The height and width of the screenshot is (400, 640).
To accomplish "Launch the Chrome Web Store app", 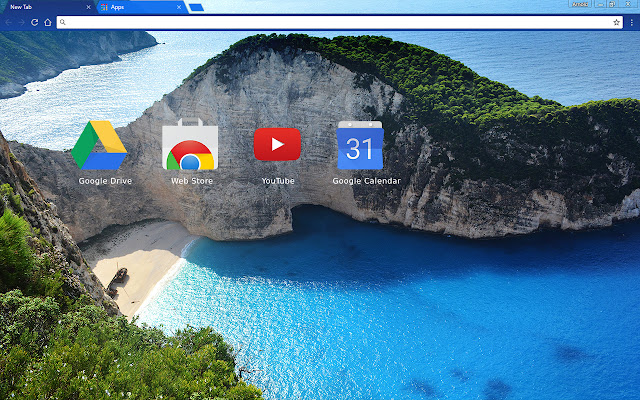I will point(190,146).
